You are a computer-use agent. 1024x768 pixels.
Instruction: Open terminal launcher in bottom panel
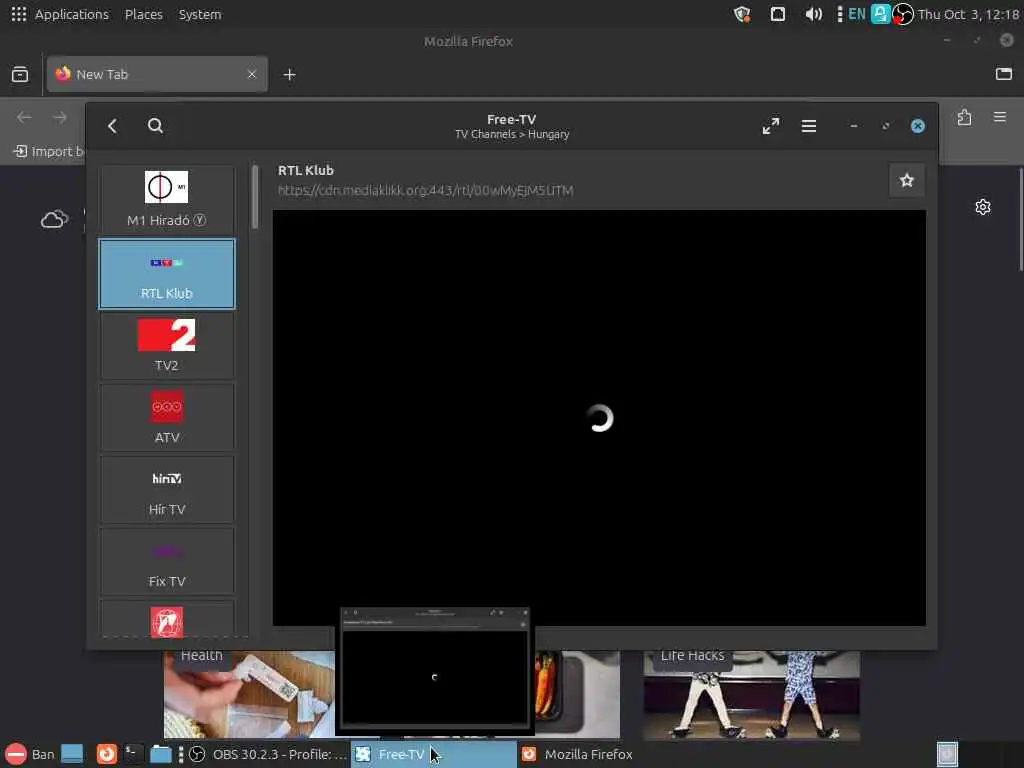pos(133,754)
